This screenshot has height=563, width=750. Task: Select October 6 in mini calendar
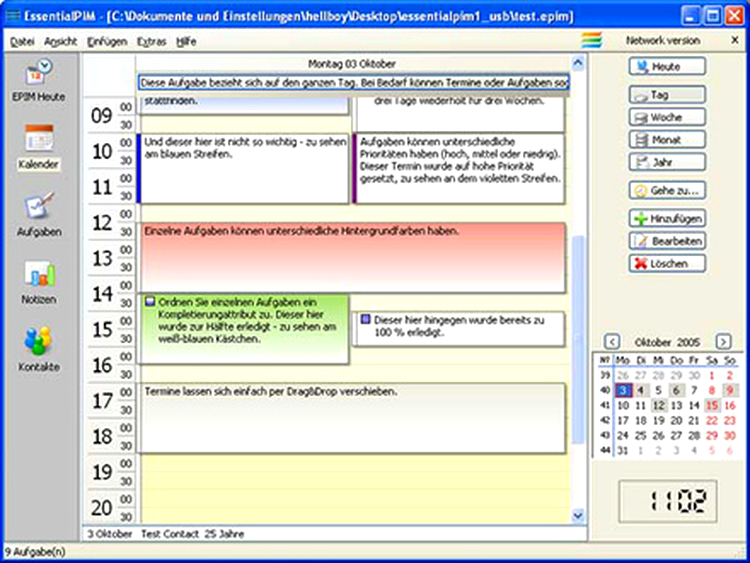(x=676, y=390)
